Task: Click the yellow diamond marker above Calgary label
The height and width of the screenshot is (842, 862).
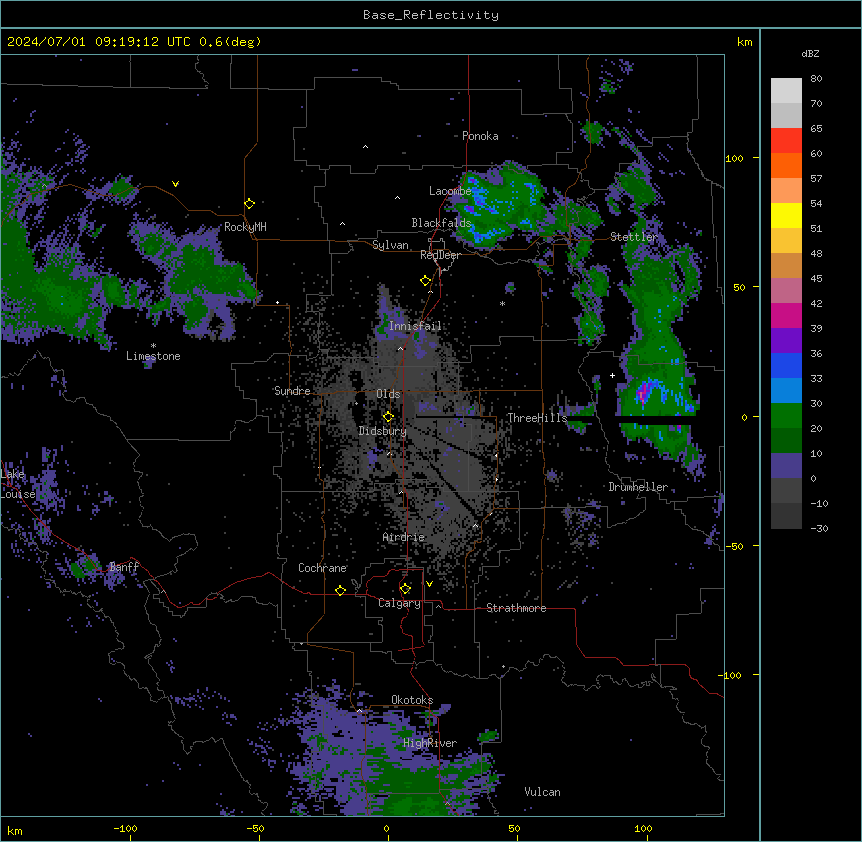Action: click(405, 589)
